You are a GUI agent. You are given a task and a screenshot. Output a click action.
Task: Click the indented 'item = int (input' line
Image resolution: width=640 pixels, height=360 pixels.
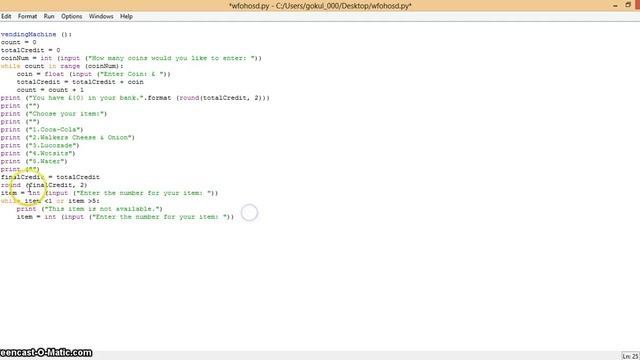point(125,217)
